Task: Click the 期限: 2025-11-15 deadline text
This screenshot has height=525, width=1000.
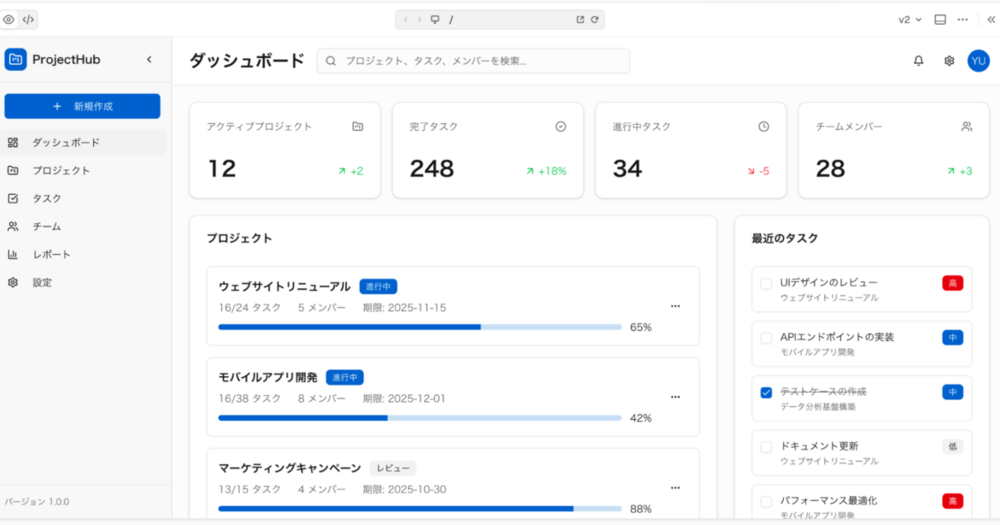Action: click(x=404, y=307)
